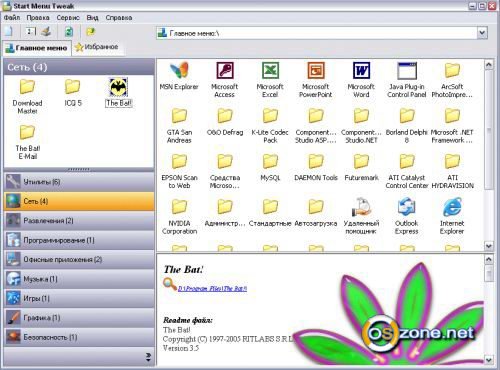Open the Файл menu
The width and height of the screenshot is (500, 370).
(12, 18)
